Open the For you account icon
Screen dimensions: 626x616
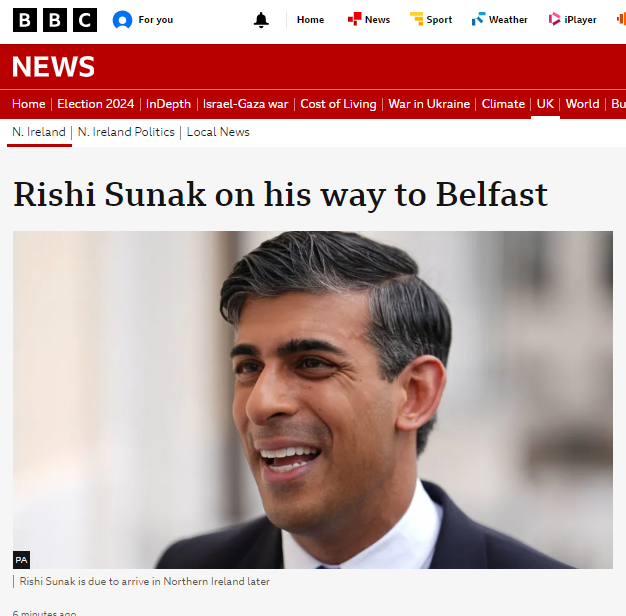tap(122, 20)
